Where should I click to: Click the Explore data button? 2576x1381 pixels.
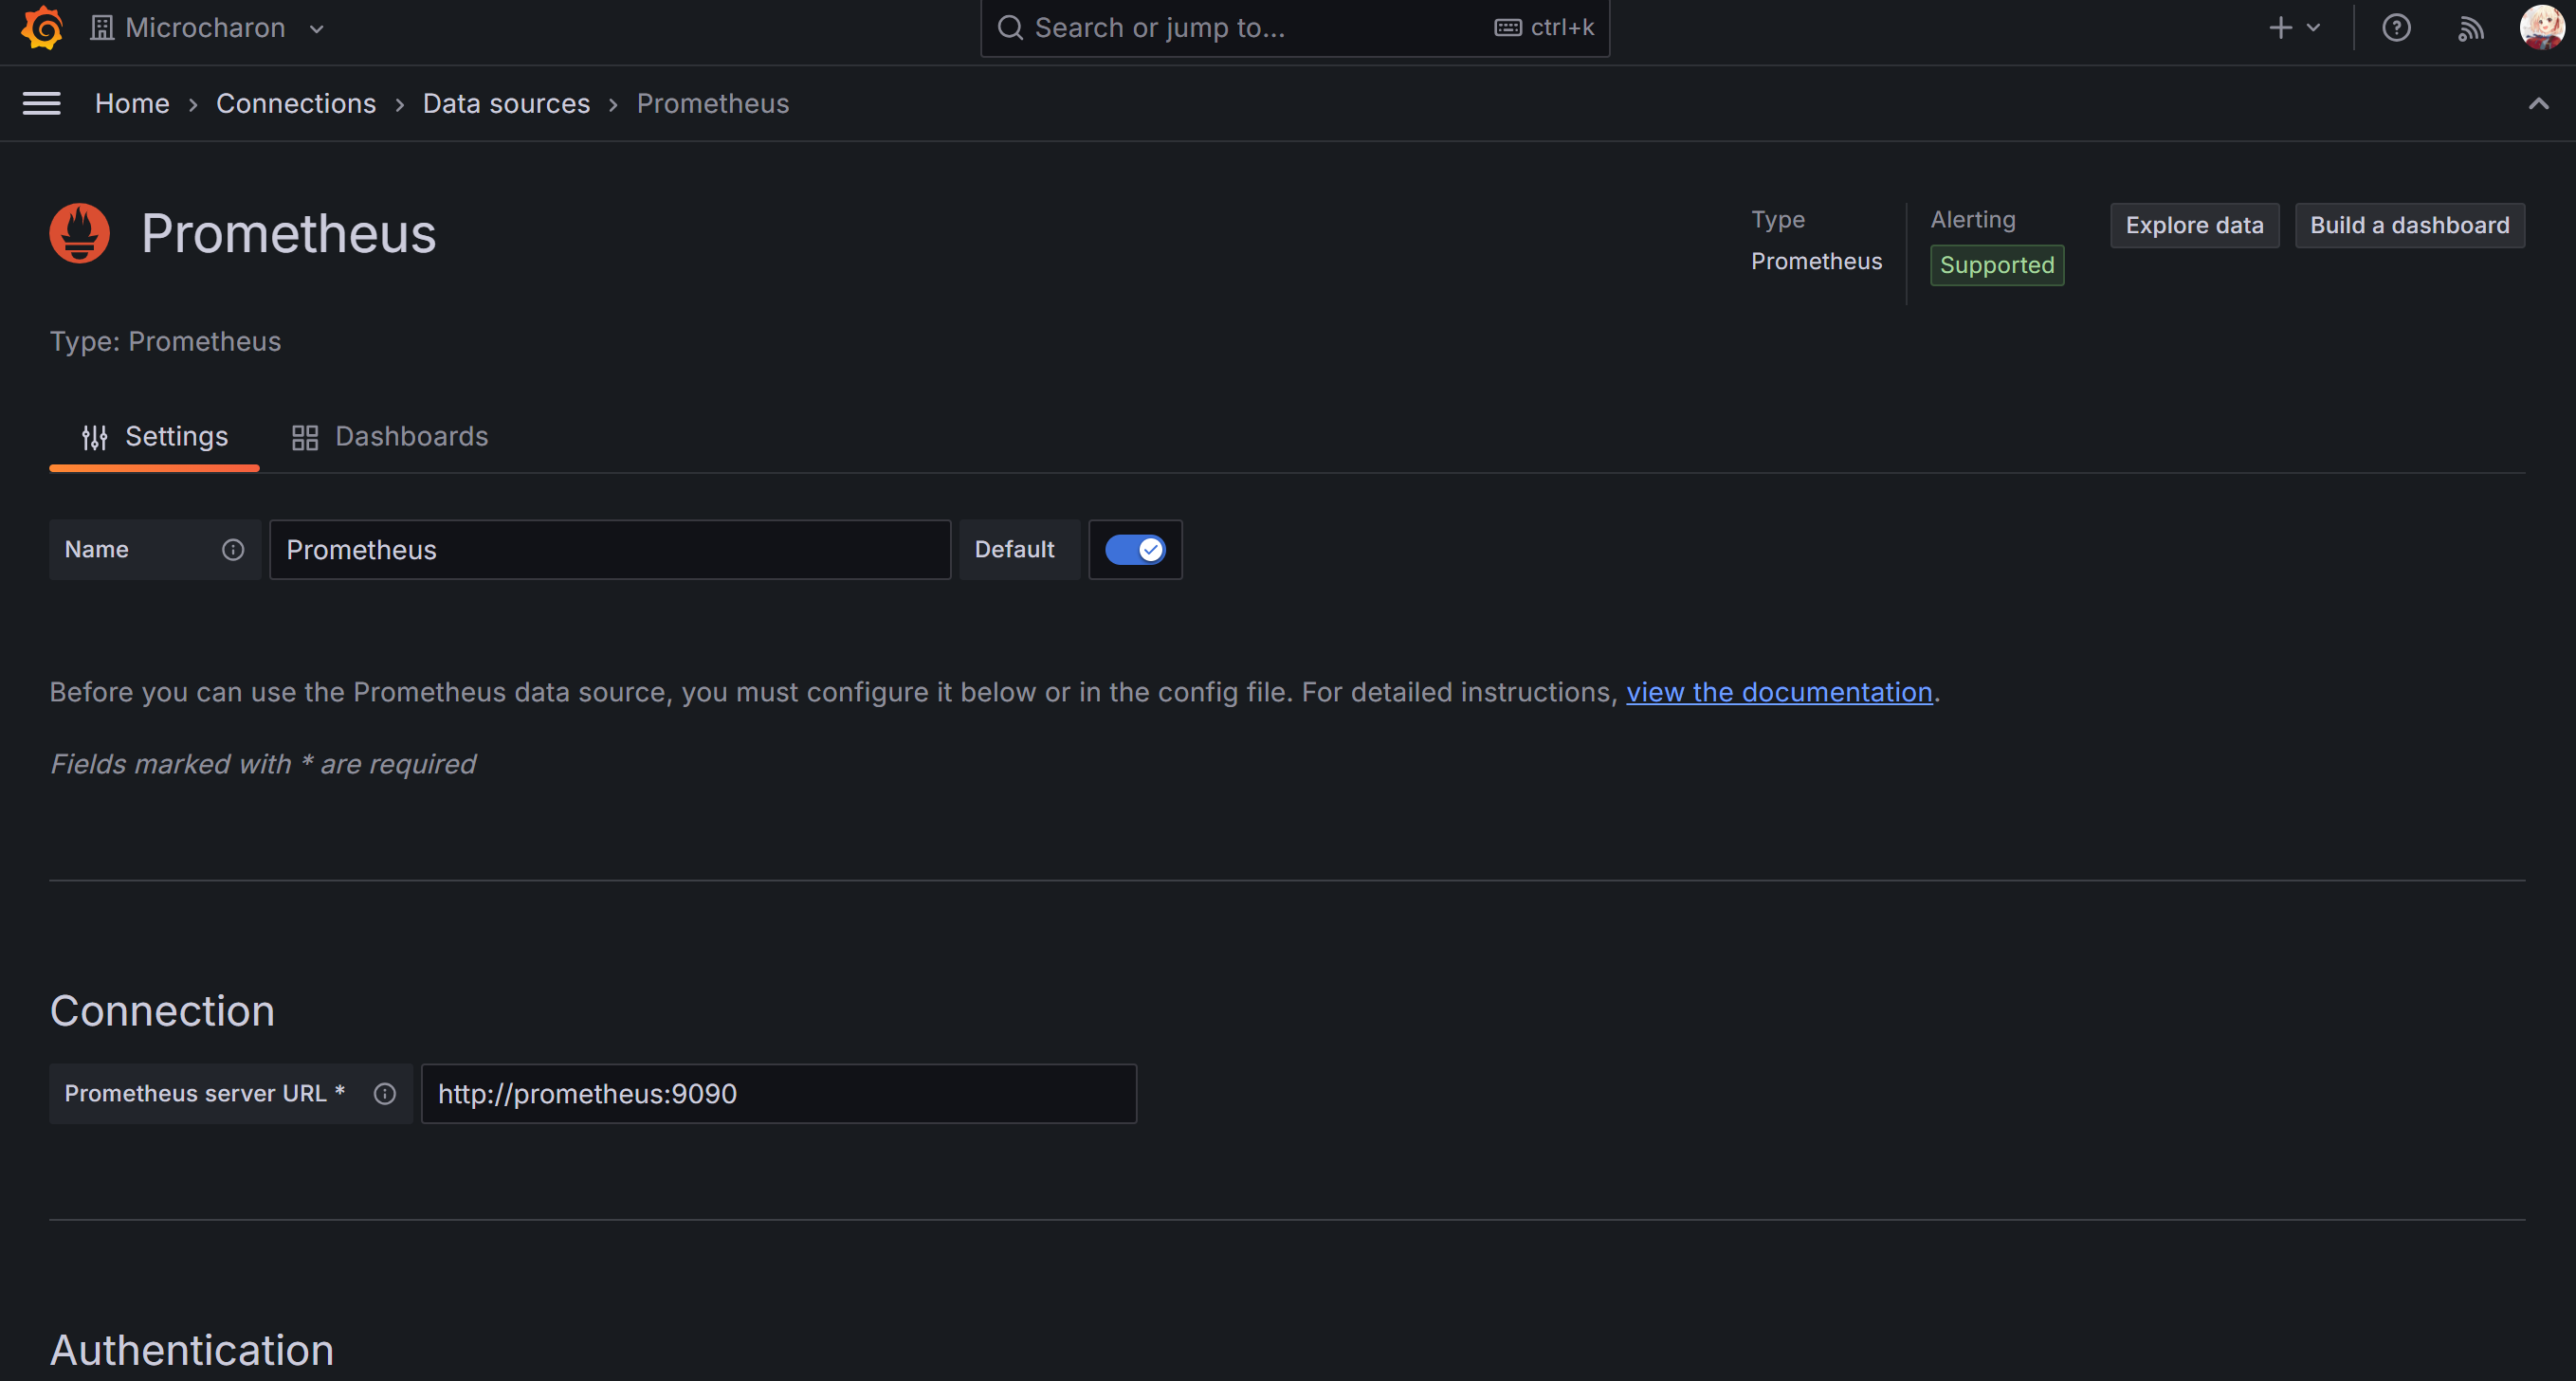tap(2194, 225)
